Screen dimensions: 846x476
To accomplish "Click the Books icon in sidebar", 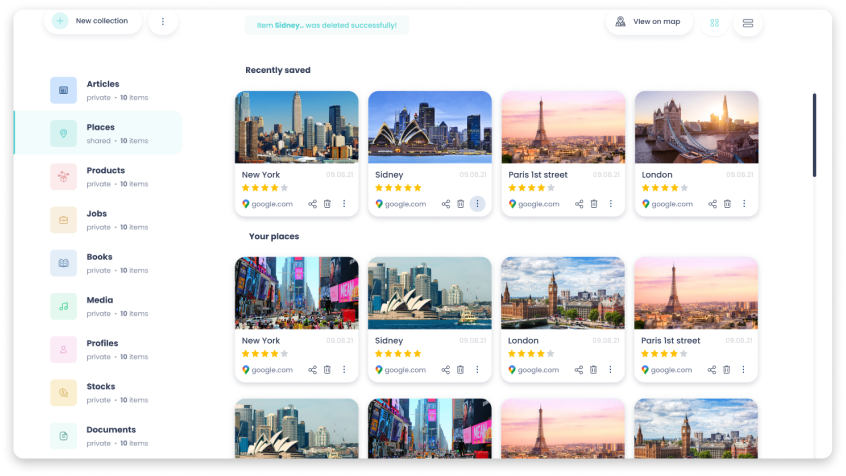I will [x=64, y=263].
